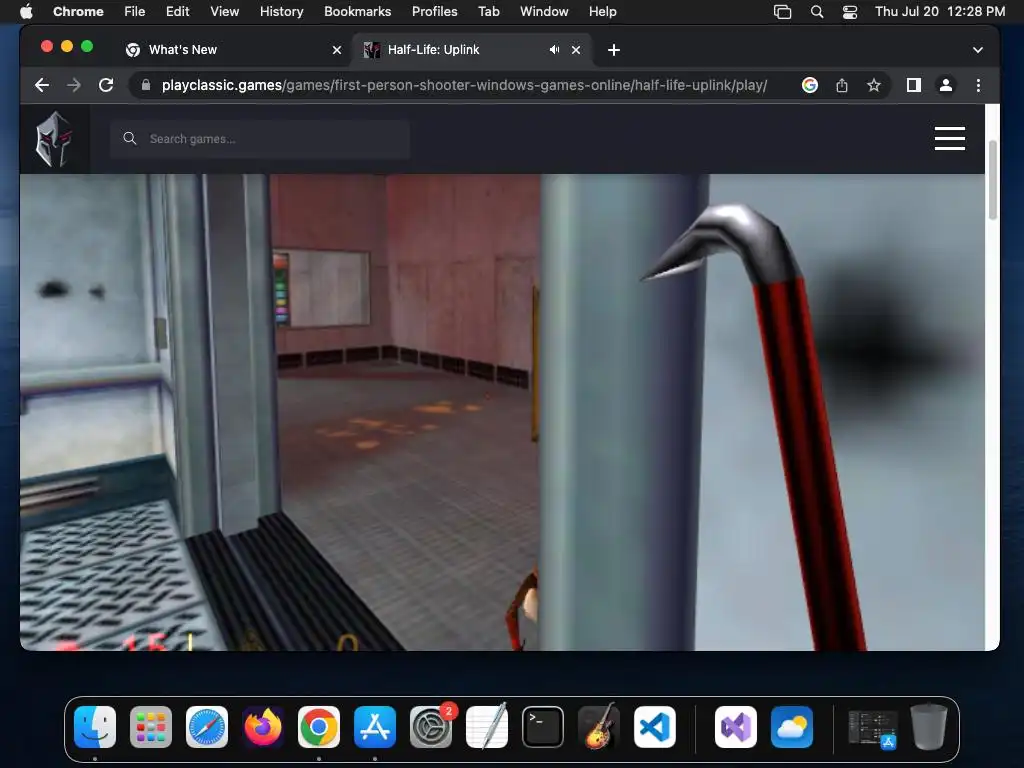Open Spotlight search in menu bar
This screenshot has width=1024, height=768.
816,11
